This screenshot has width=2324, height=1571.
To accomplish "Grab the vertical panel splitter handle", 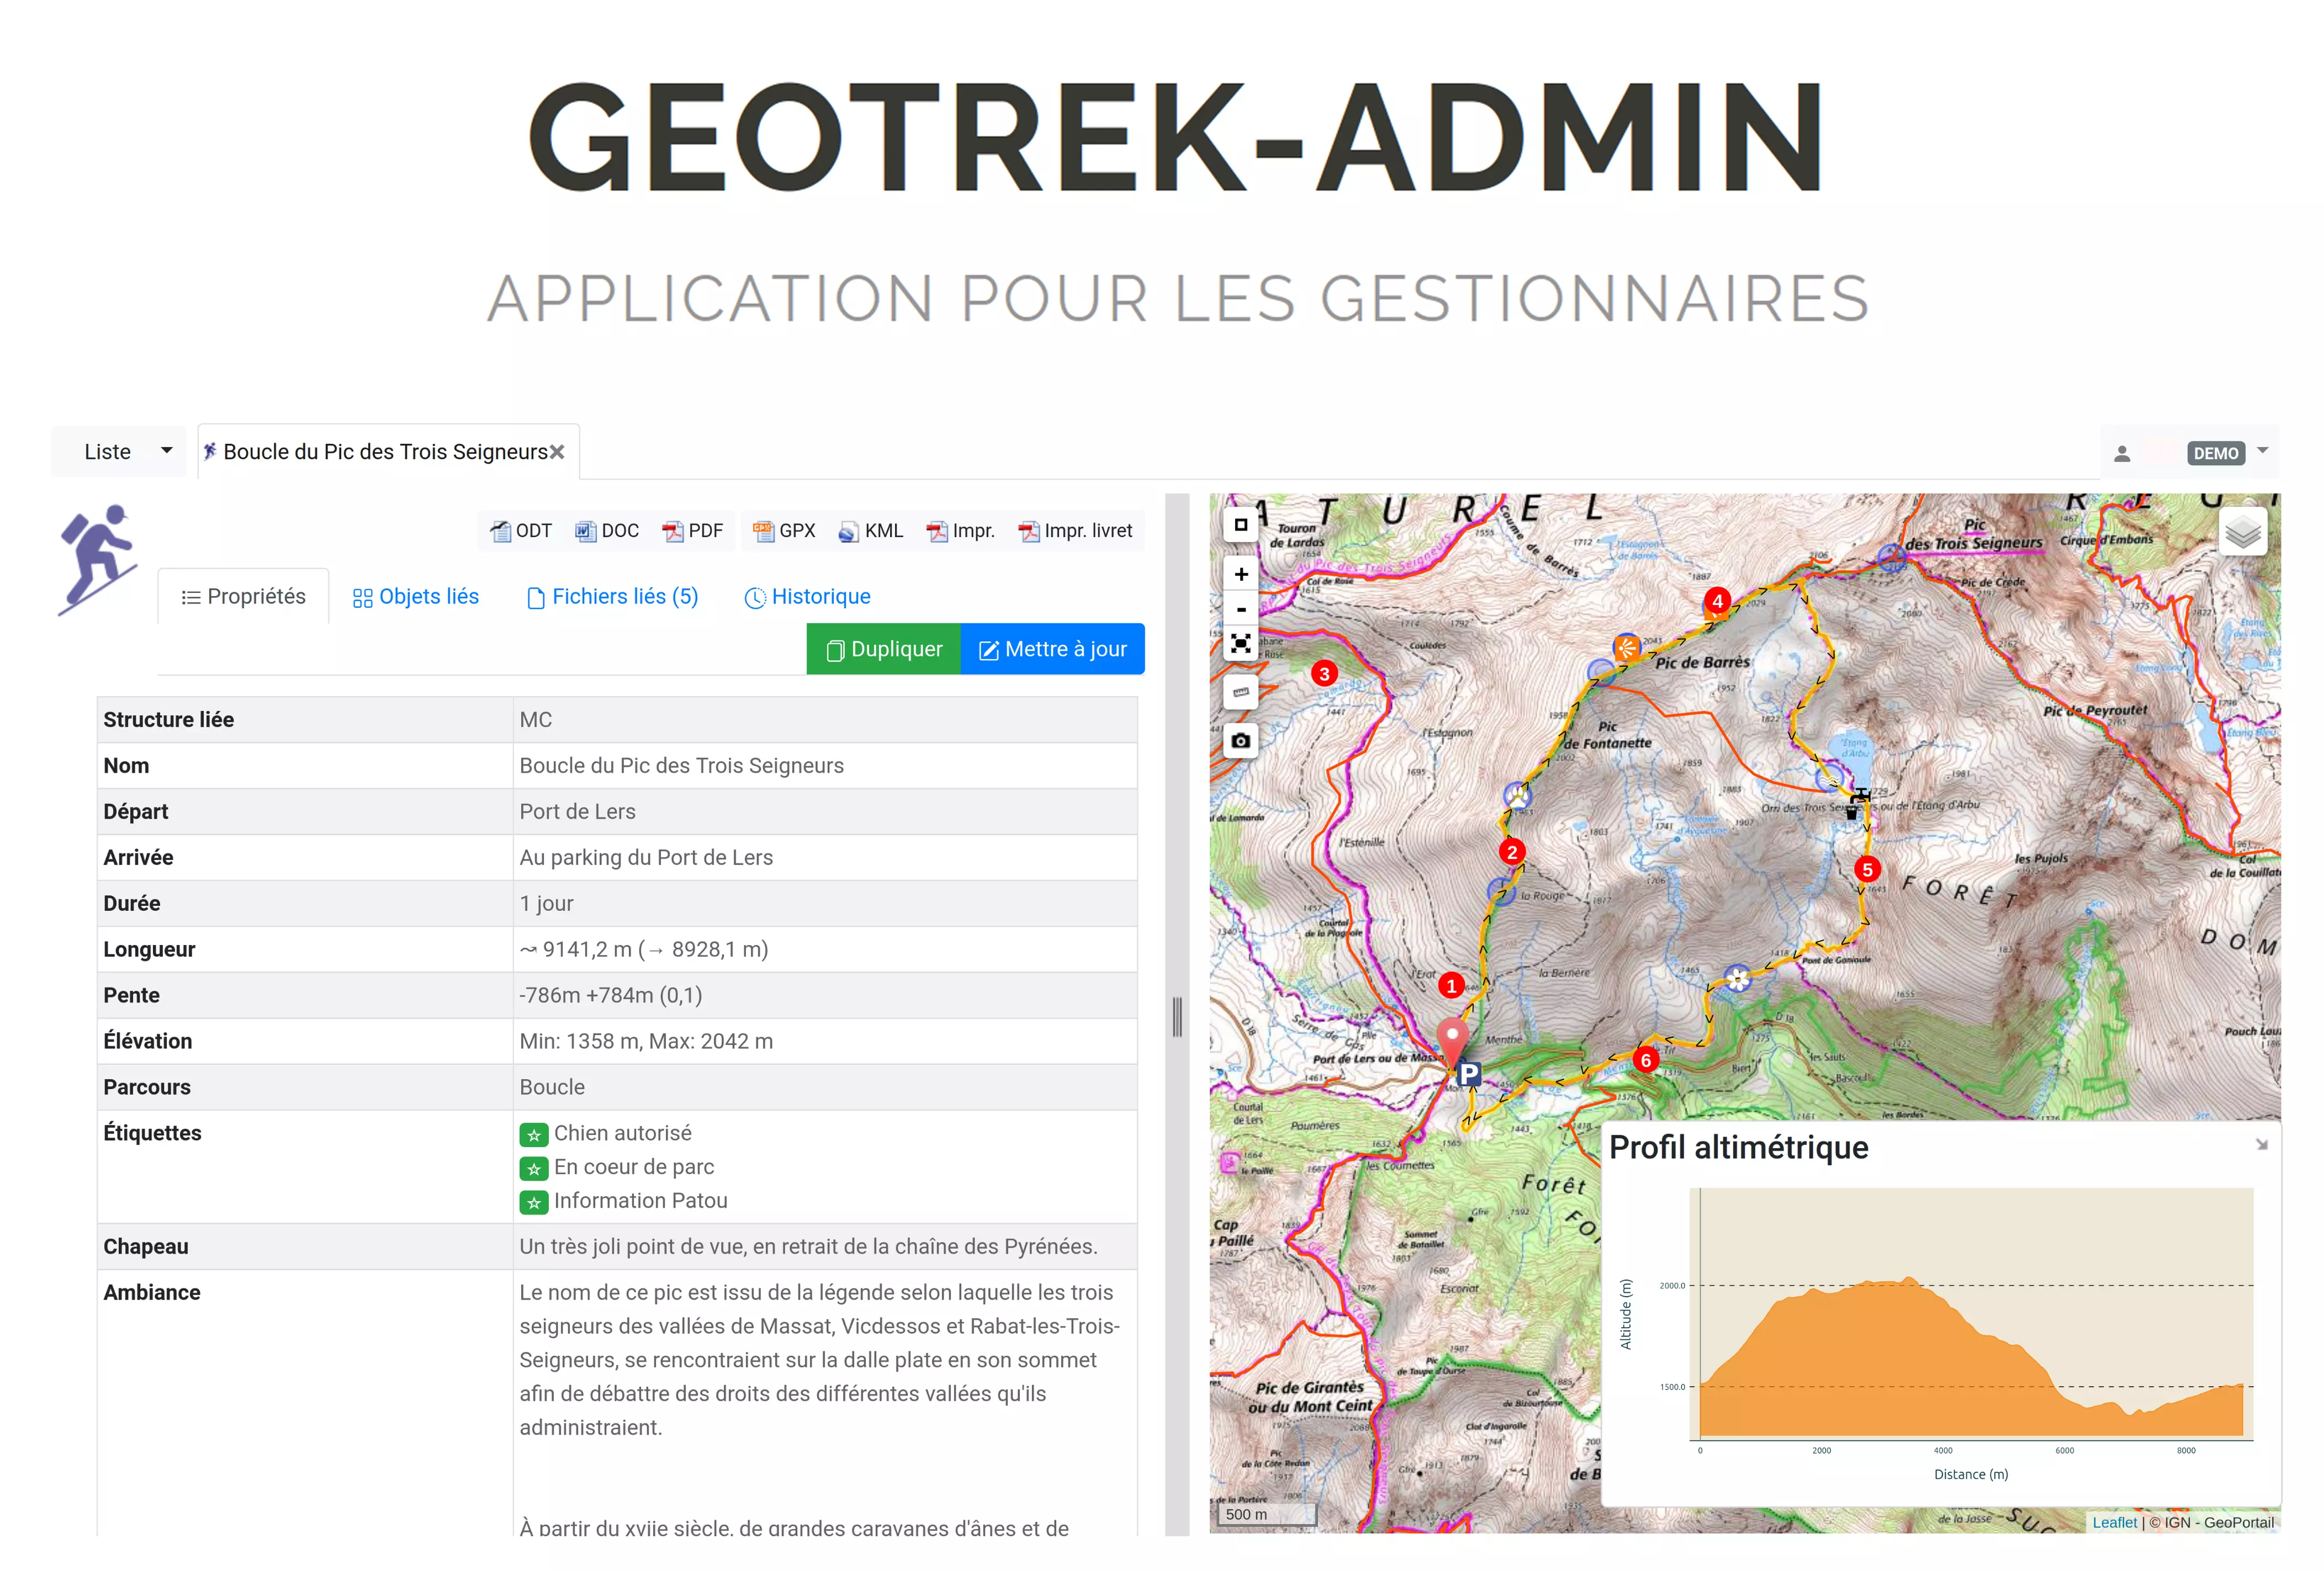I will 1177,1017.
